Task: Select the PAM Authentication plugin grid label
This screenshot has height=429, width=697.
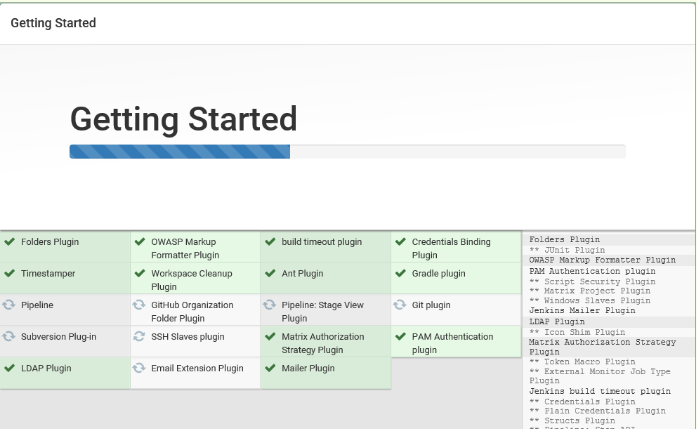Action: [x=453, y=343]
